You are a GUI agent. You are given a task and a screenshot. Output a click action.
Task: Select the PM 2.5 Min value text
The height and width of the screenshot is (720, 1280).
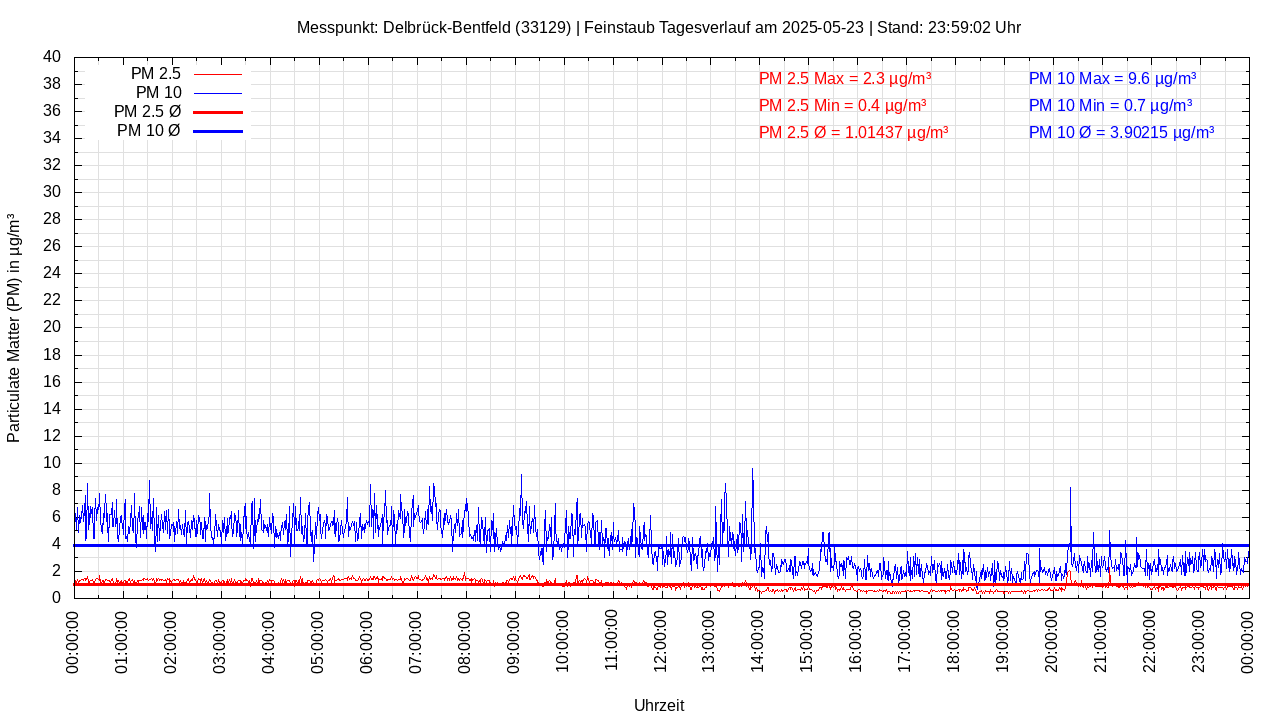pyautogui.click(x=842, y=105)
